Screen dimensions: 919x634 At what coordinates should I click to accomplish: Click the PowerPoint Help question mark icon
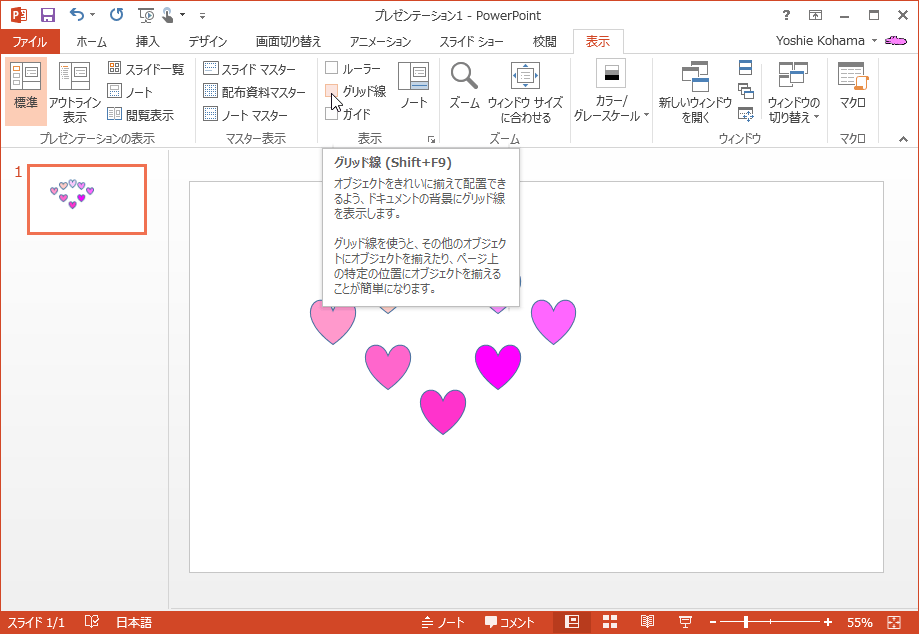(x=786, y=15)
